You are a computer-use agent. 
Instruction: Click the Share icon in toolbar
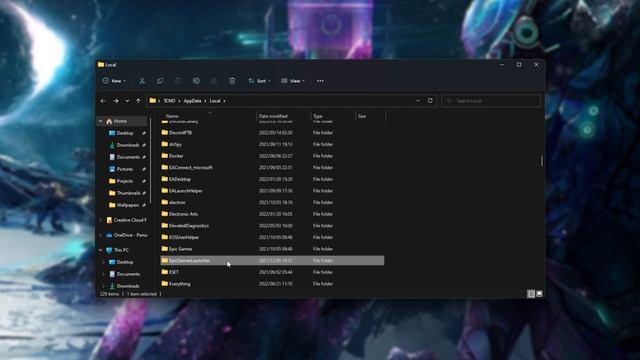[x=214, y=81]
